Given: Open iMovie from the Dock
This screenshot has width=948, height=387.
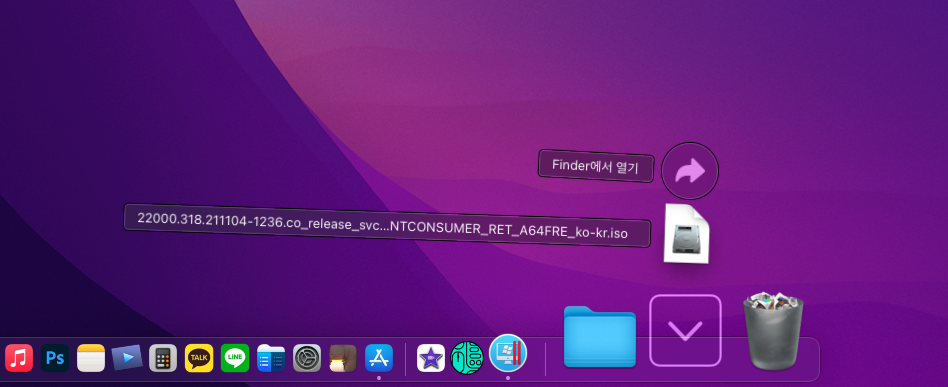Looking at the screenshot, I should [x=431, y=358].
